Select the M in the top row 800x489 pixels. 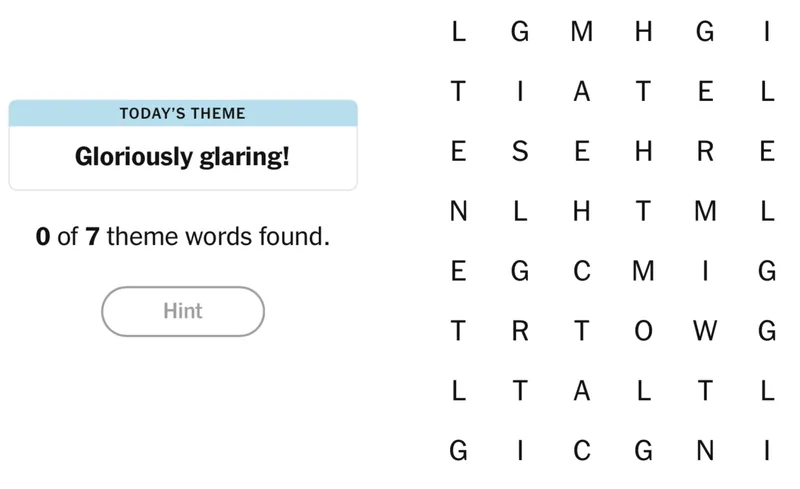point(581,32)
